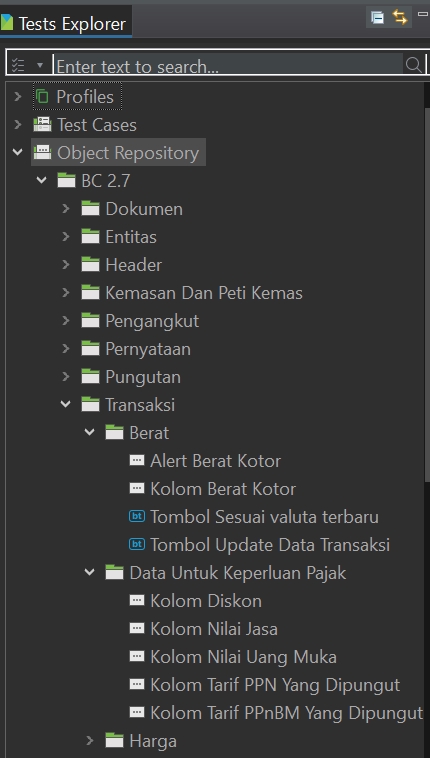Viewport: 430px width, 758px height.
Task: Click the Profiles icon
Action: [x=42, y=97]
